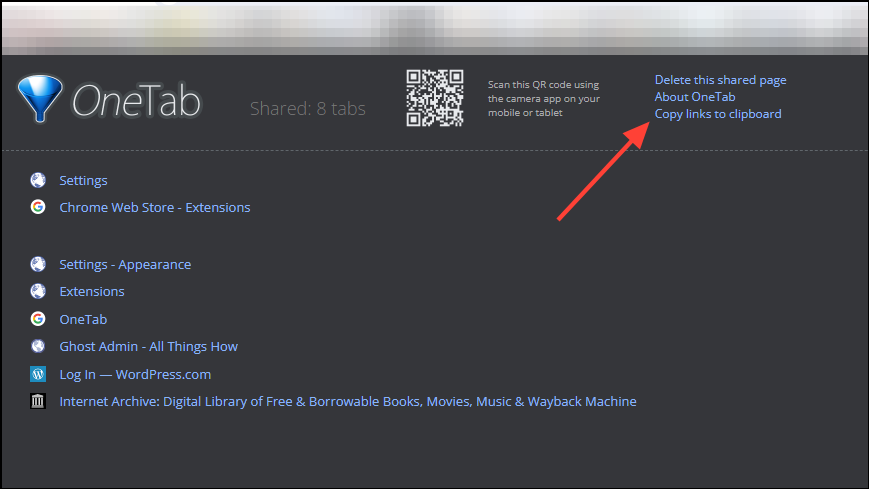Viewport: 869px width, 489px height.
Task: Click the globe icon beside Settings - Appearance
Action: click(38, 264)
